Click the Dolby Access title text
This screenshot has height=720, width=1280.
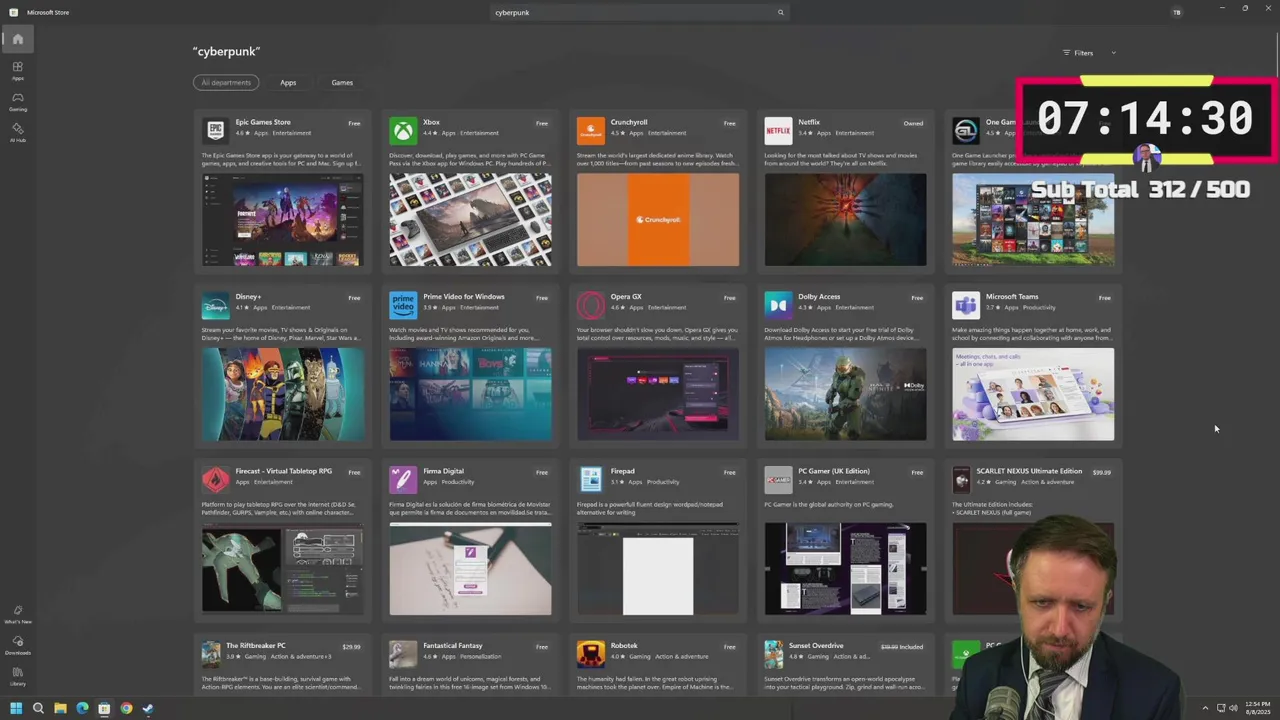pyautogui.click(x=819, y=296)
